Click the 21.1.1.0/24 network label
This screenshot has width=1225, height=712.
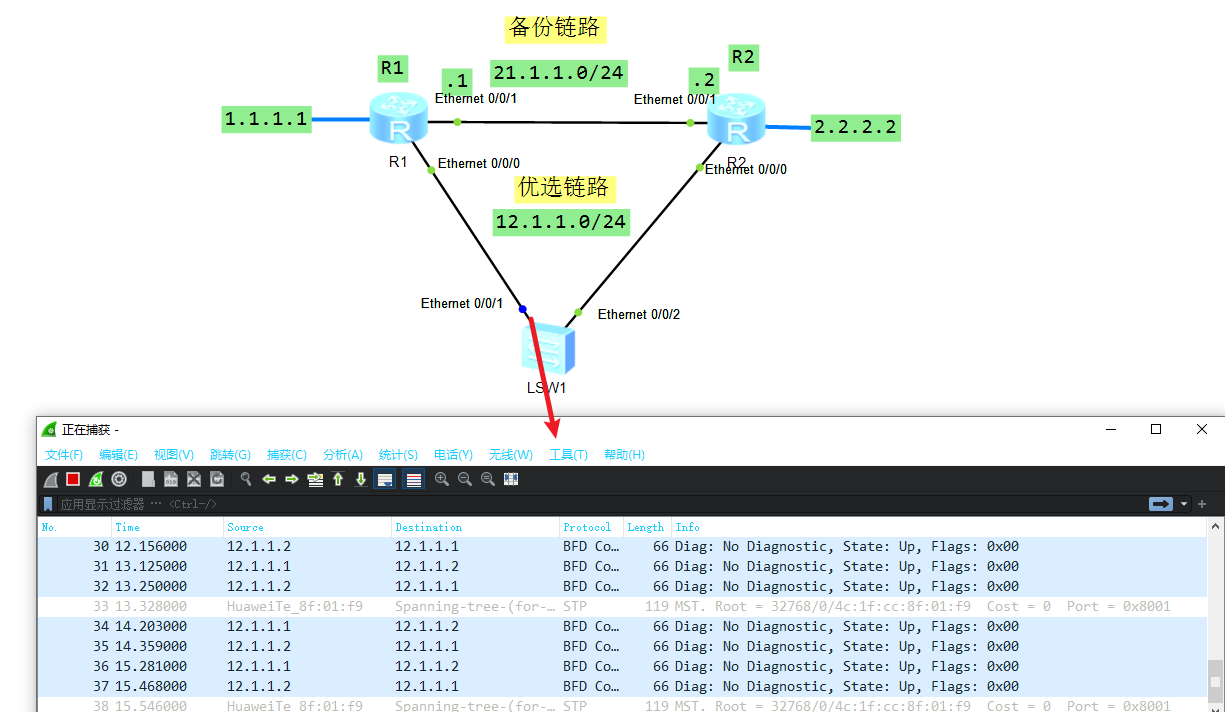click(x=559, y=72)
